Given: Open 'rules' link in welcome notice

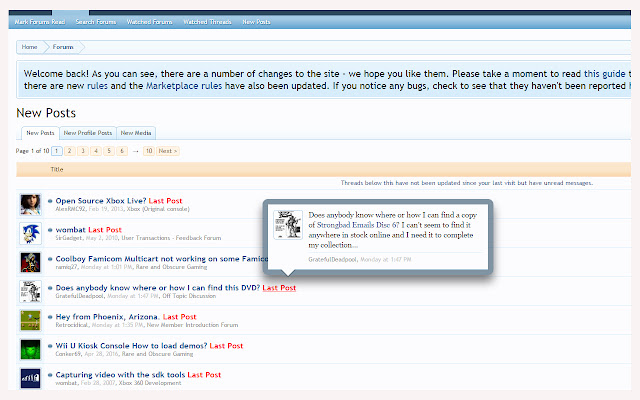Looking at the screenshot, I should click(x=97, y=86).
